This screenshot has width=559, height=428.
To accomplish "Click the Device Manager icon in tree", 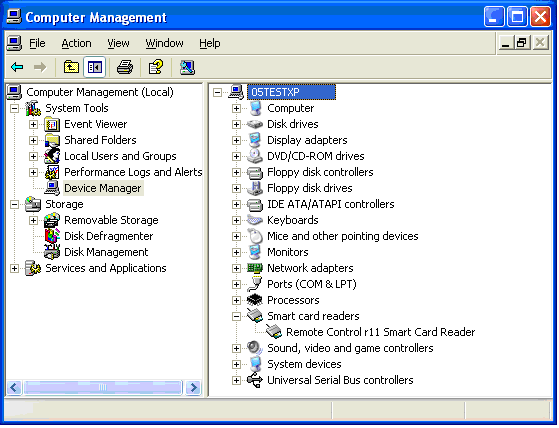I will pos(52,188).
